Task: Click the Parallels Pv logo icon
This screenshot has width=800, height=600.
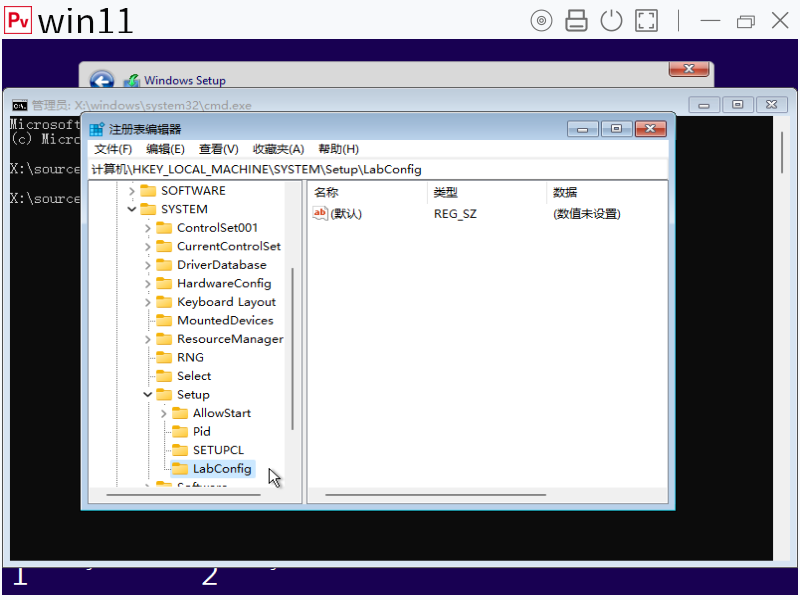Action: (18, 20)
